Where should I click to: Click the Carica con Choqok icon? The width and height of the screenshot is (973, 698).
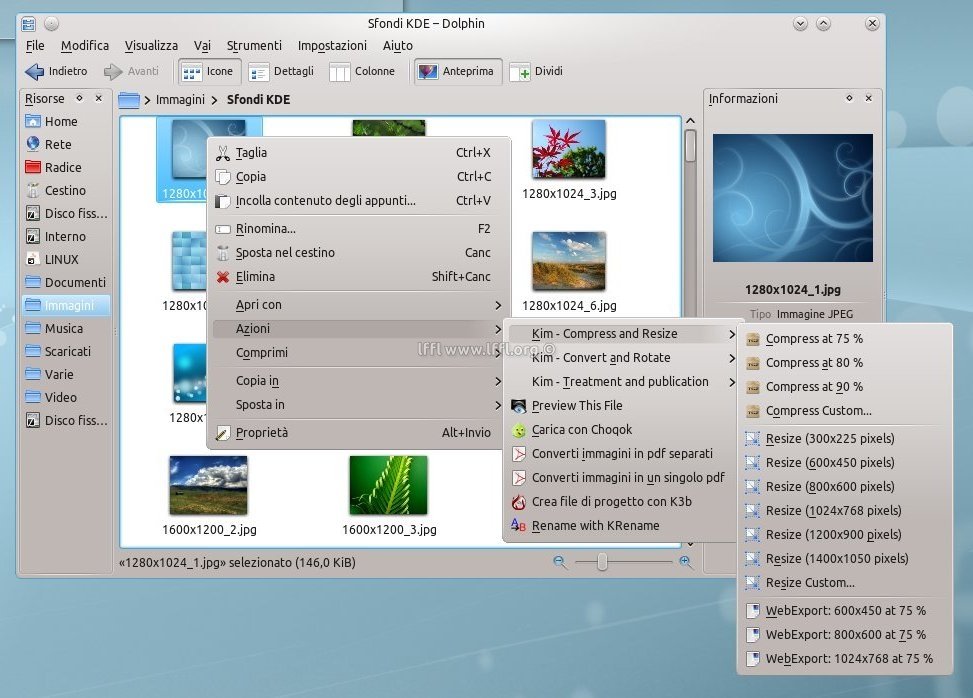[x=518, y=430]
